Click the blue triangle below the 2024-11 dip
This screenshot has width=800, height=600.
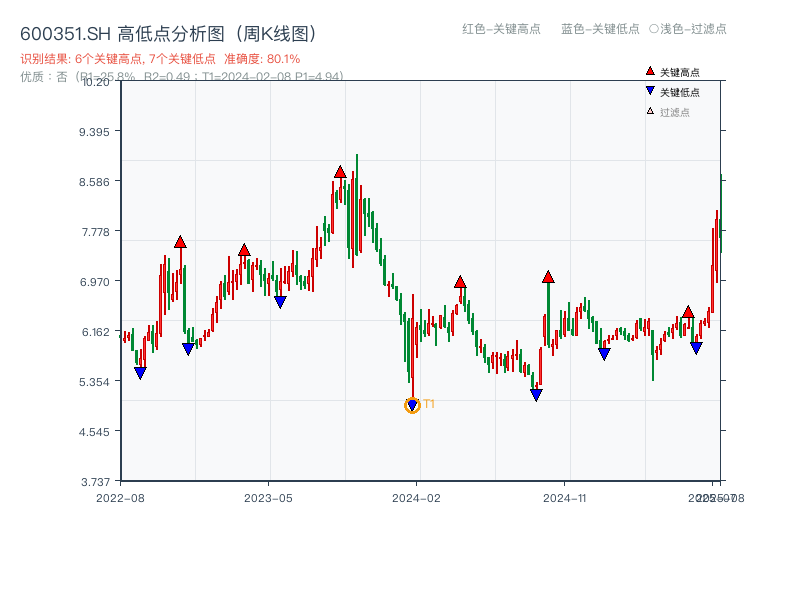point(536,394)
